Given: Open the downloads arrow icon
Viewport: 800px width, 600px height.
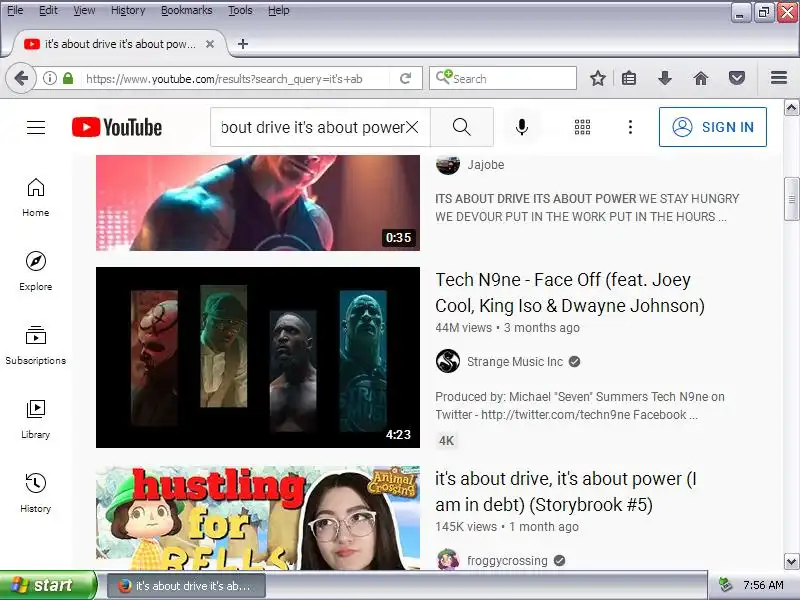Looking at the screenshot, I should click(664, 79).
